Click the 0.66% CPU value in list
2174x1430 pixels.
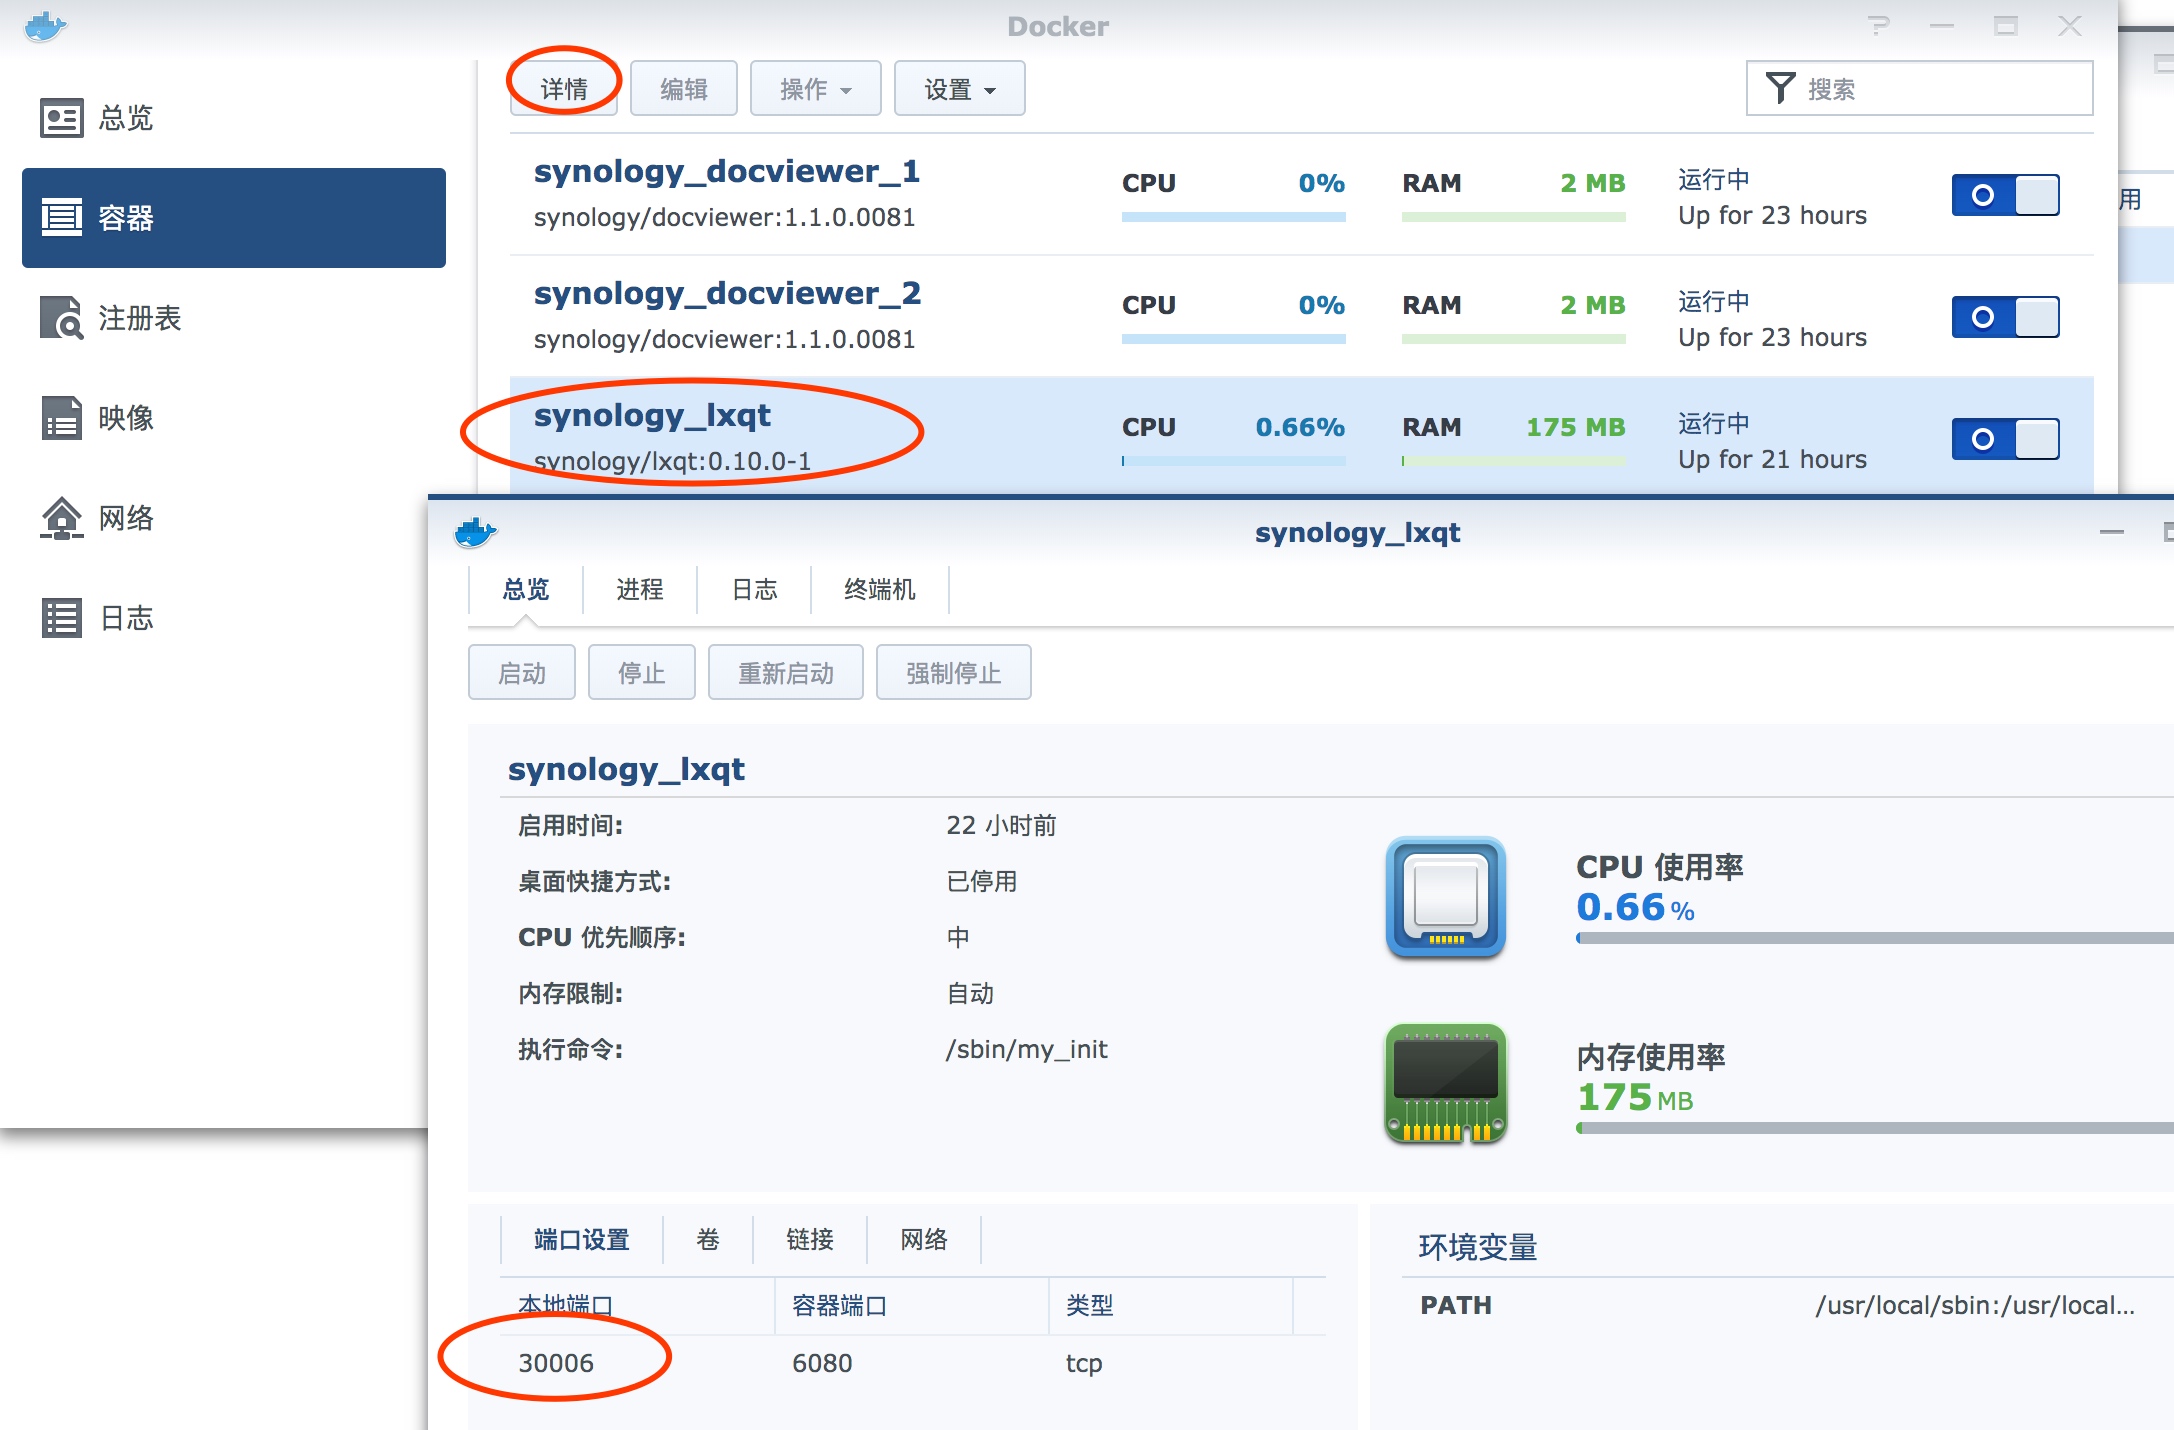pos(1300,427)
